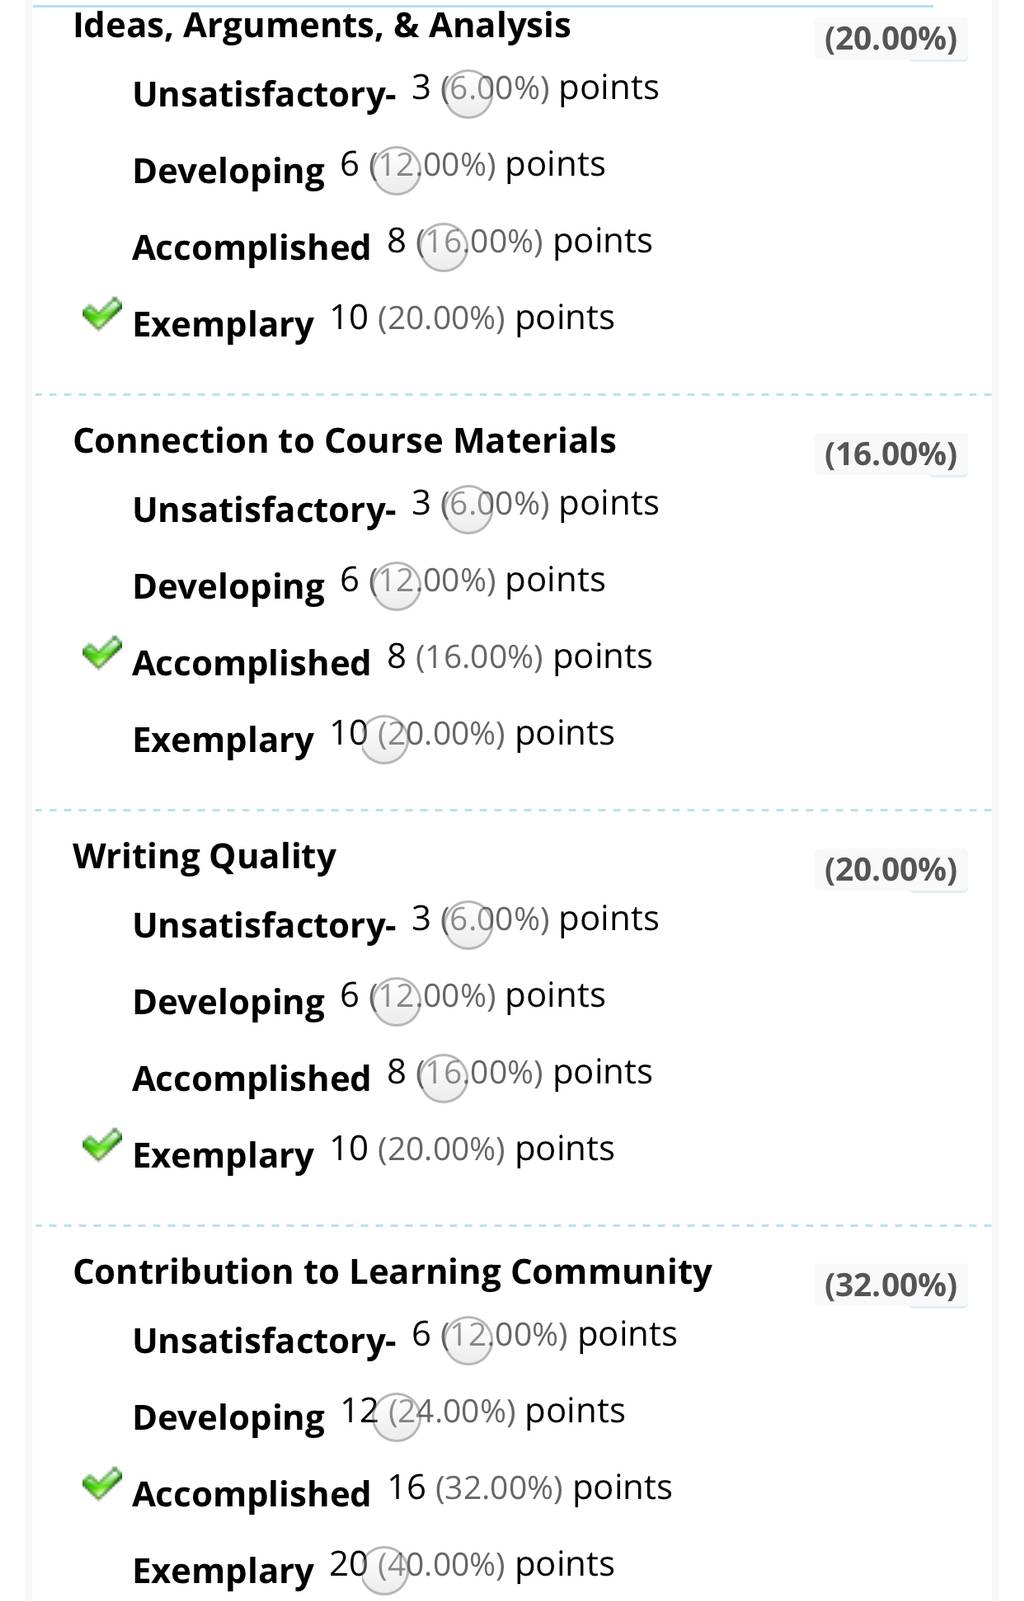Viewport: 1024px width, 1601px height.
Task: Pick Developing radio under Writing Quality
Action: tap(396, 1002)
